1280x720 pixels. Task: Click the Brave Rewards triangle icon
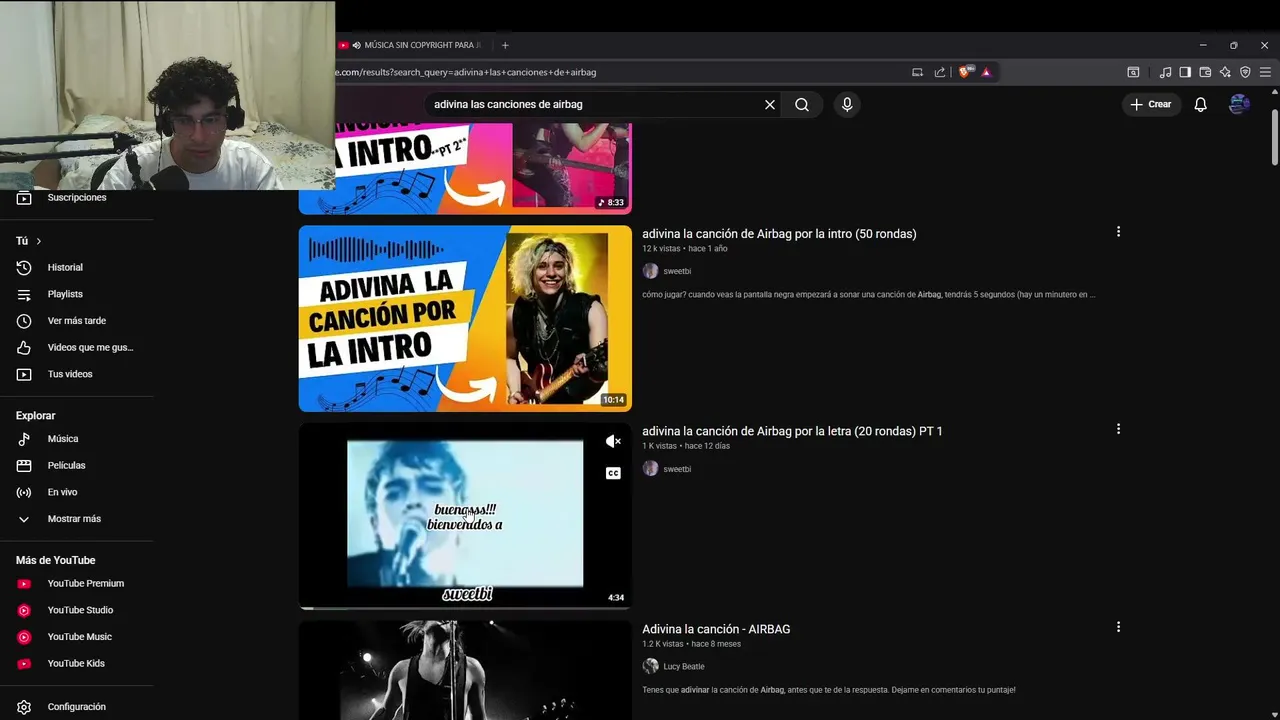[x=986, y=72]
